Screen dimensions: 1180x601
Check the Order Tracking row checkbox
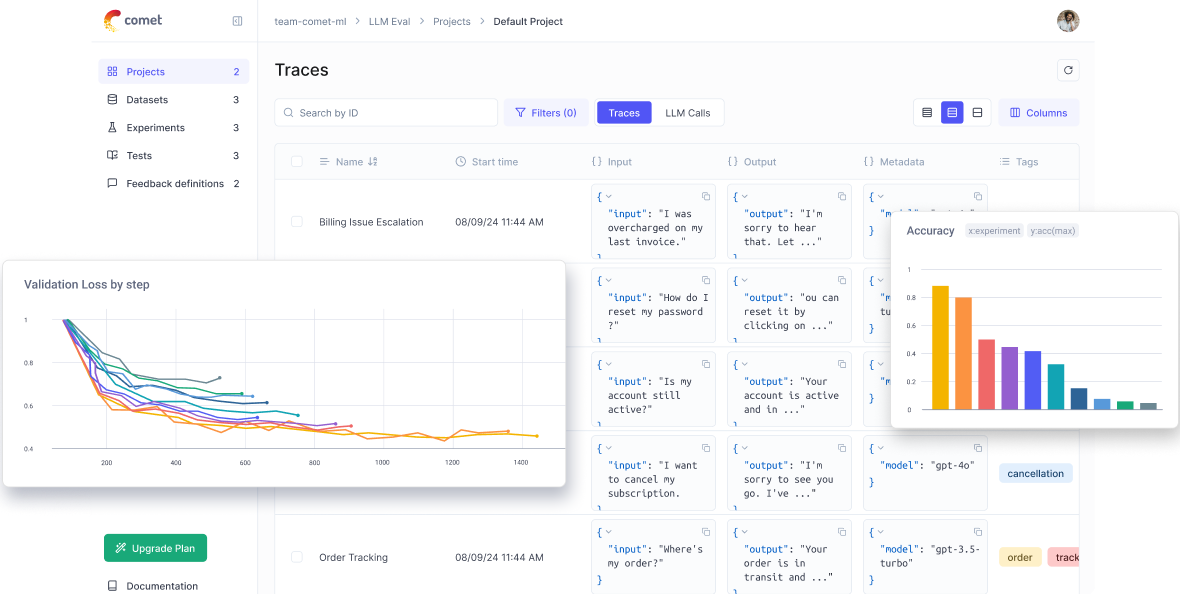coord(296,557)
